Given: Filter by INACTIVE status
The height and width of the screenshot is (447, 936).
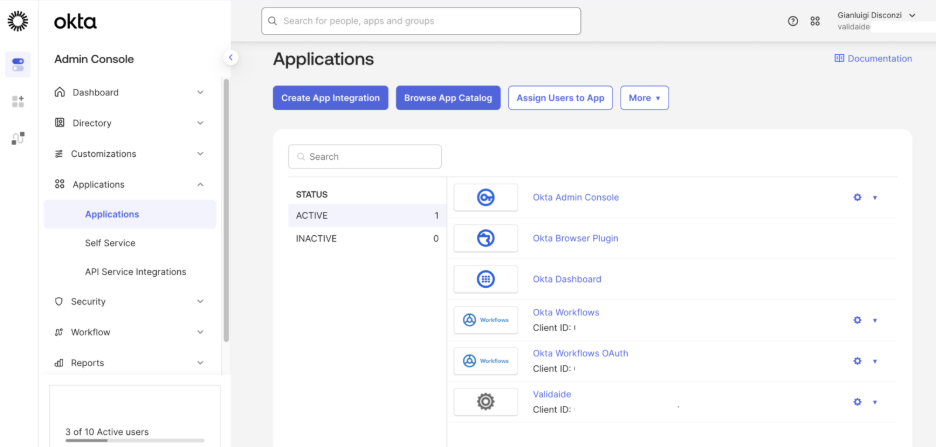Looking at the screenshot, I should [367, 239].
